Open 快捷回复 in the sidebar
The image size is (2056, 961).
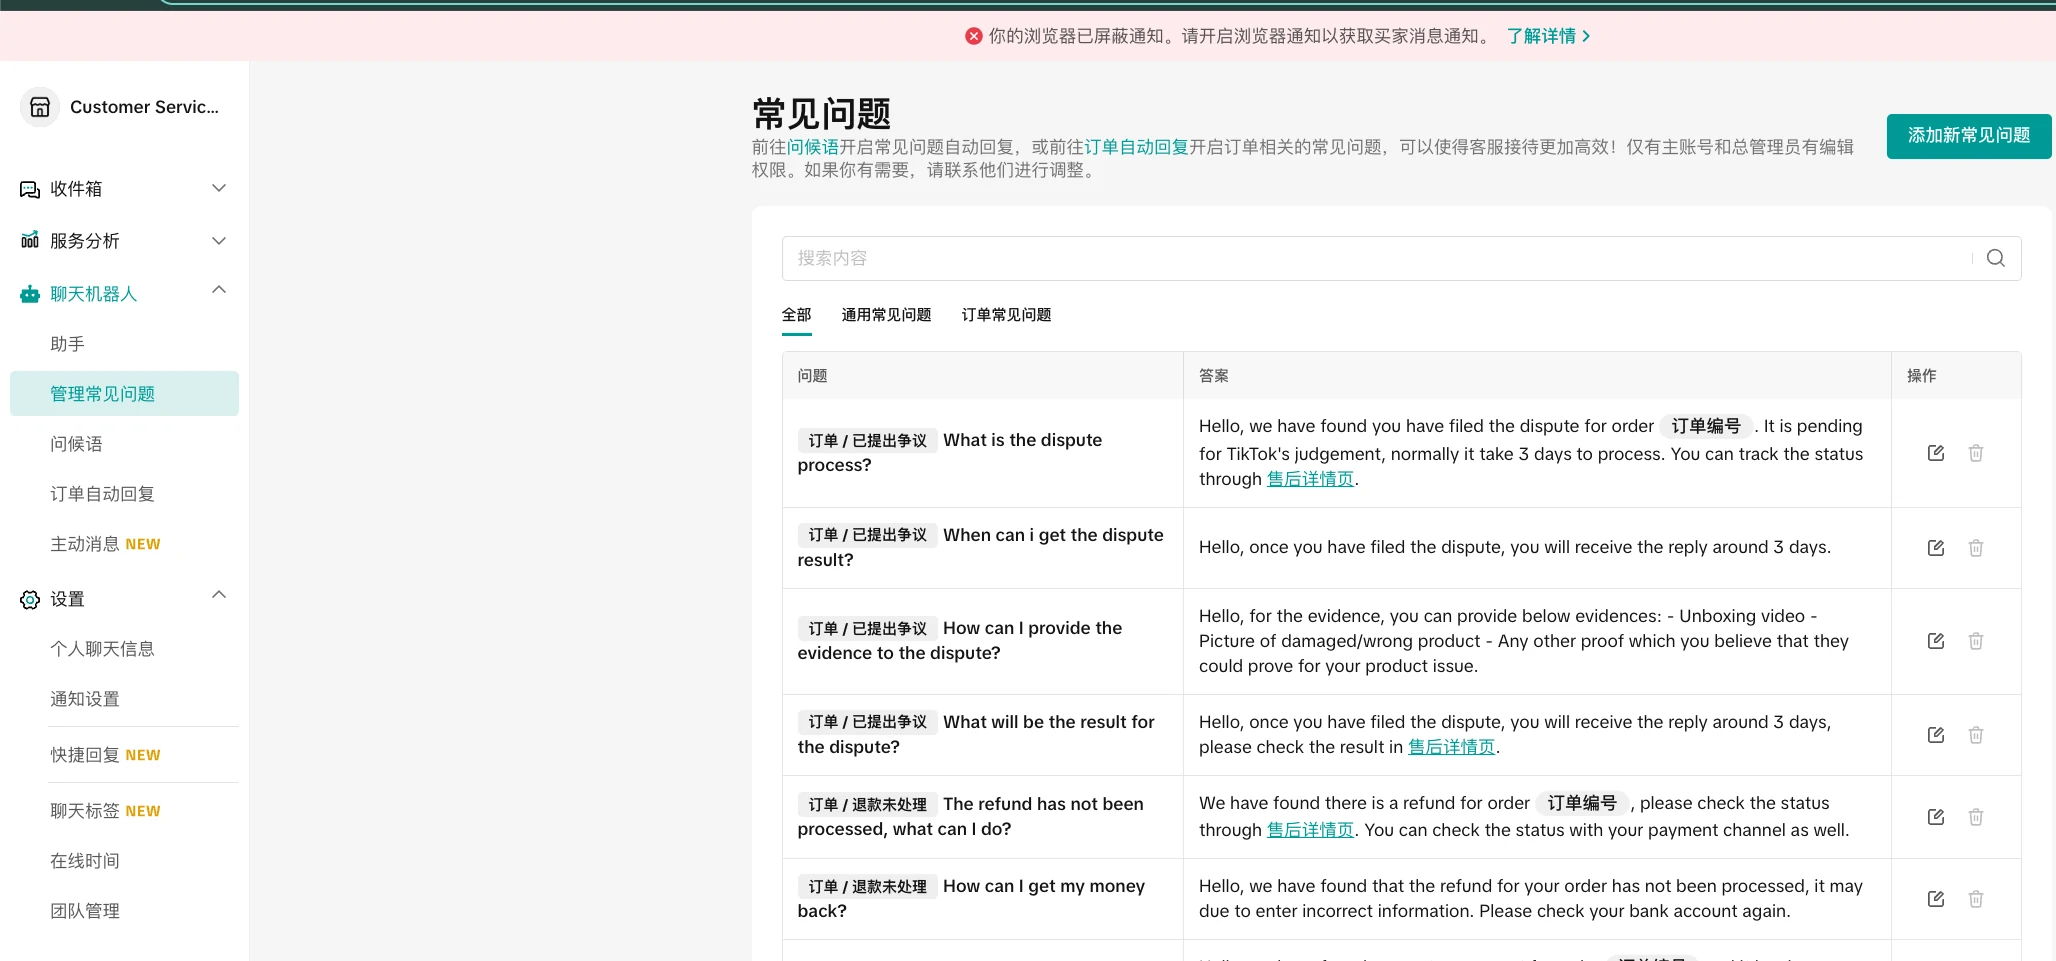(85, 755)
